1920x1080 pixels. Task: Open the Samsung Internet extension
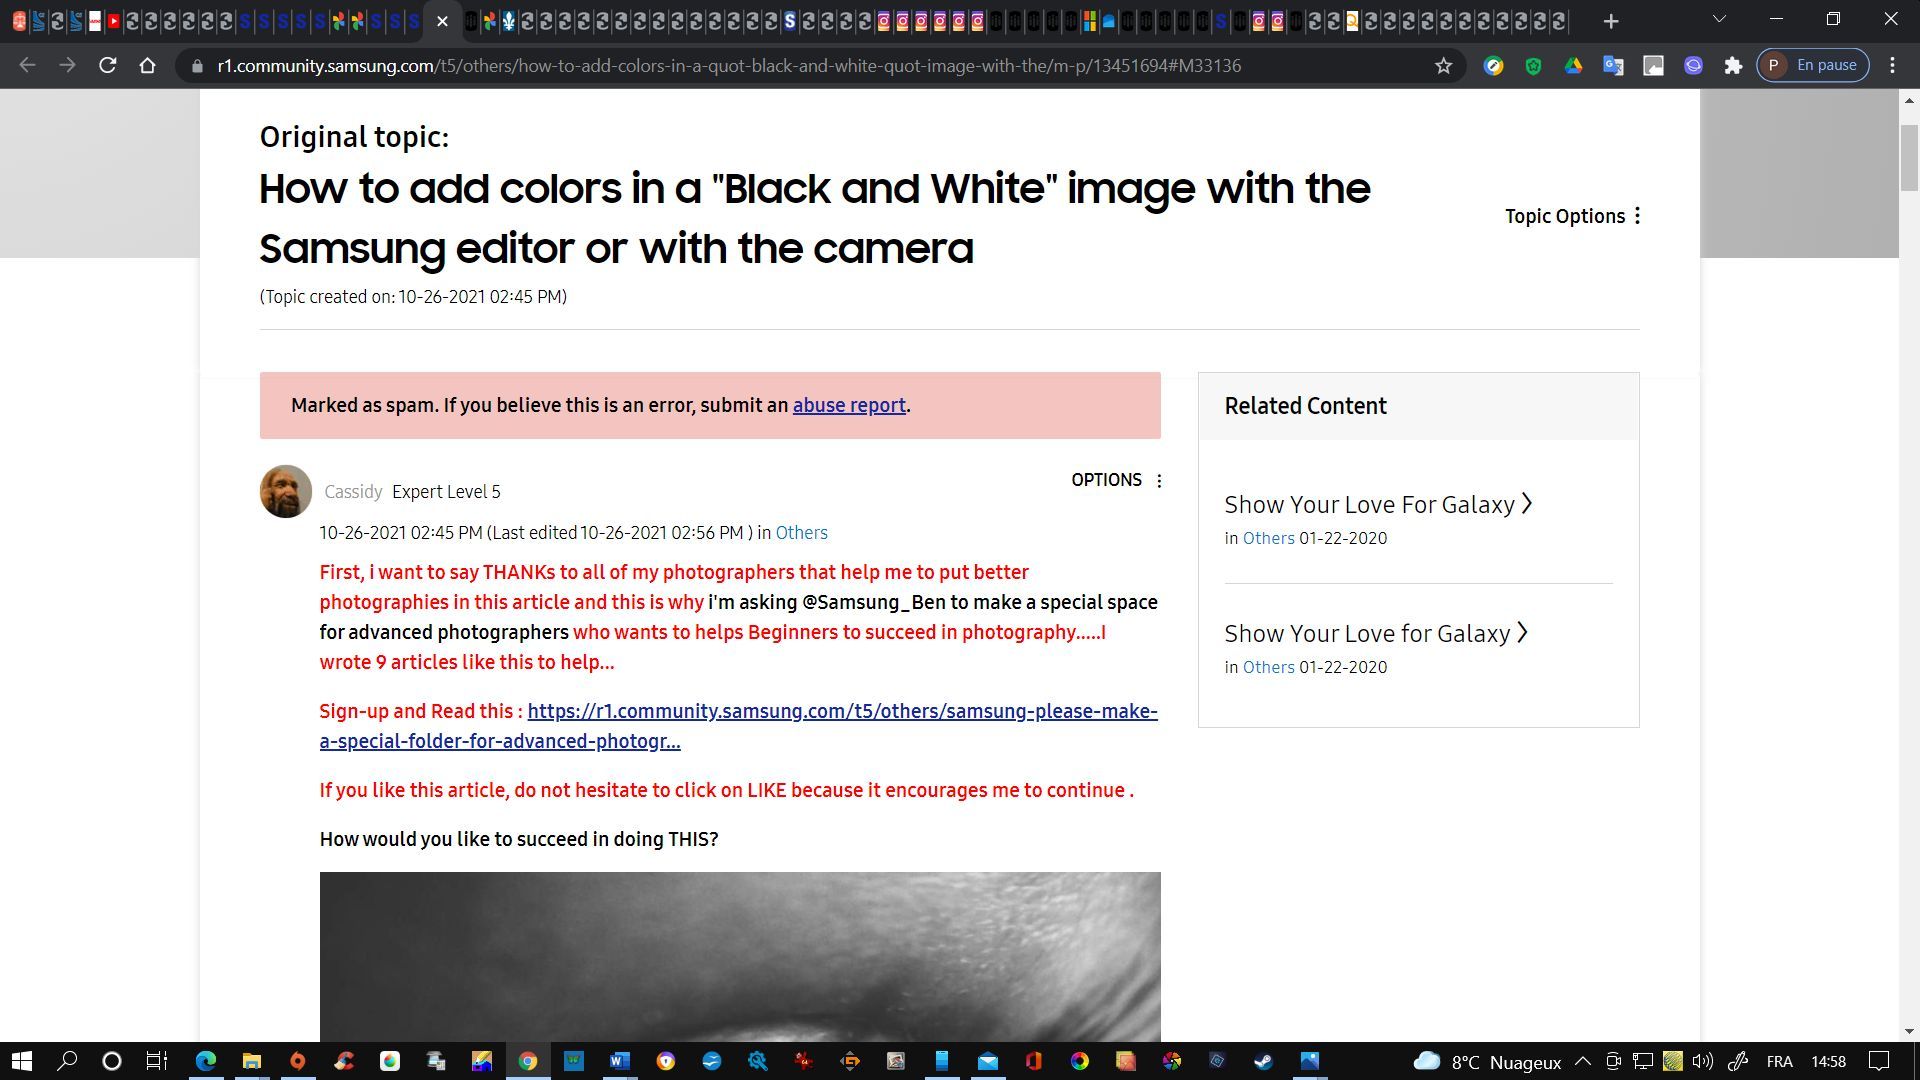click(1693, 65)
